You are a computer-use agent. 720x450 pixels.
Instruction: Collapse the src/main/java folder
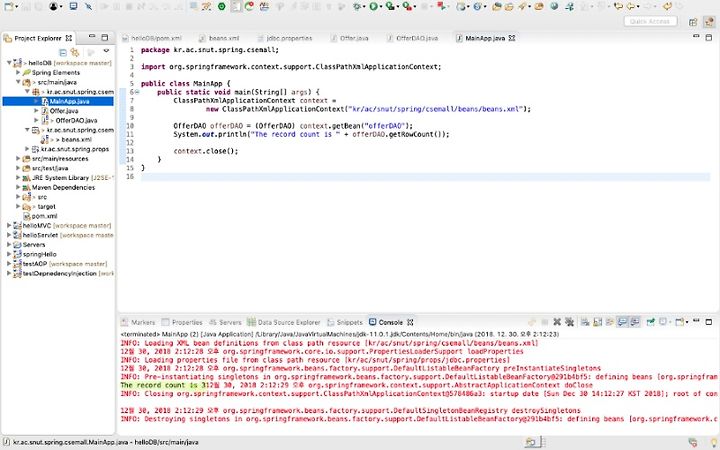18,82
